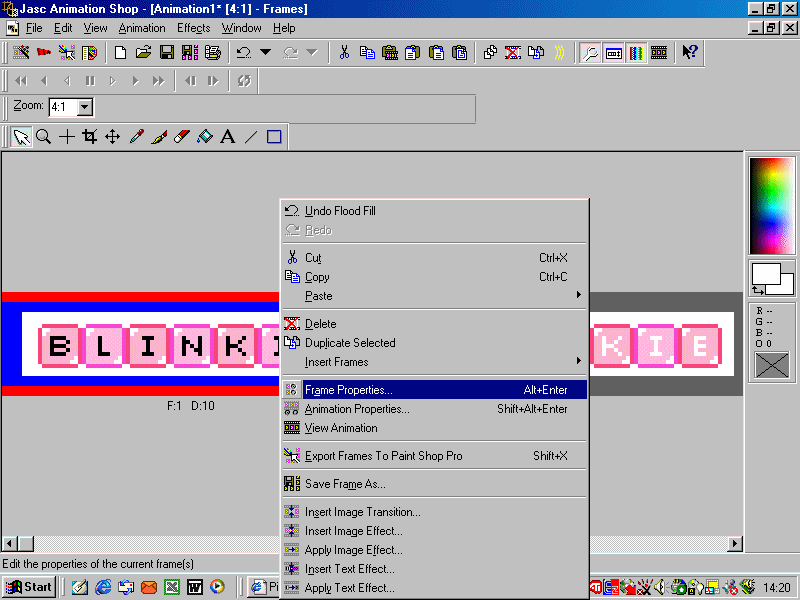This screenshot has height=600, width=800.
Task: Select the Eraser tool
Action: (x=182, y=137)
